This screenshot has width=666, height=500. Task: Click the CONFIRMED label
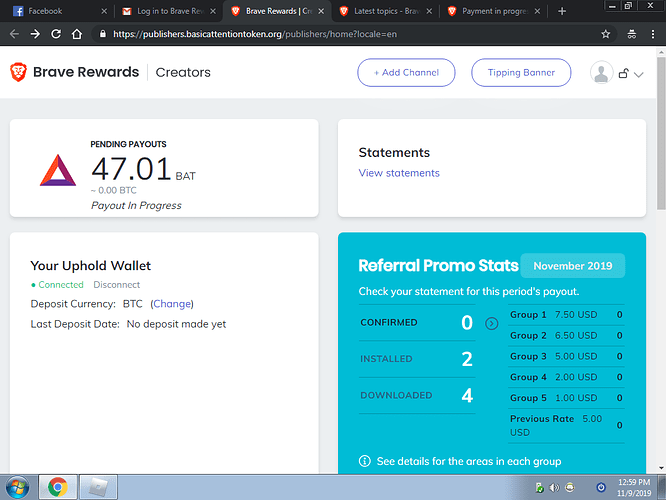(389, 322)
